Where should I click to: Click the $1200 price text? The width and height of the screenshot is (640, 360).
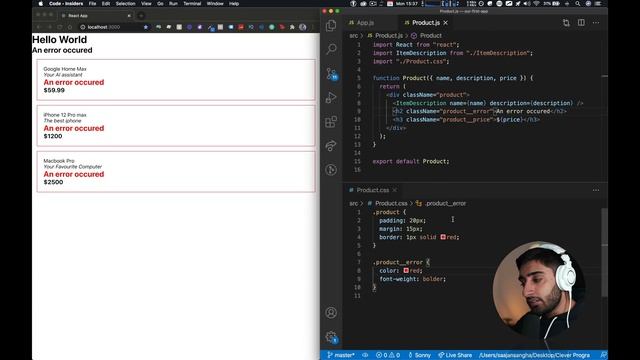pos(53,136)
